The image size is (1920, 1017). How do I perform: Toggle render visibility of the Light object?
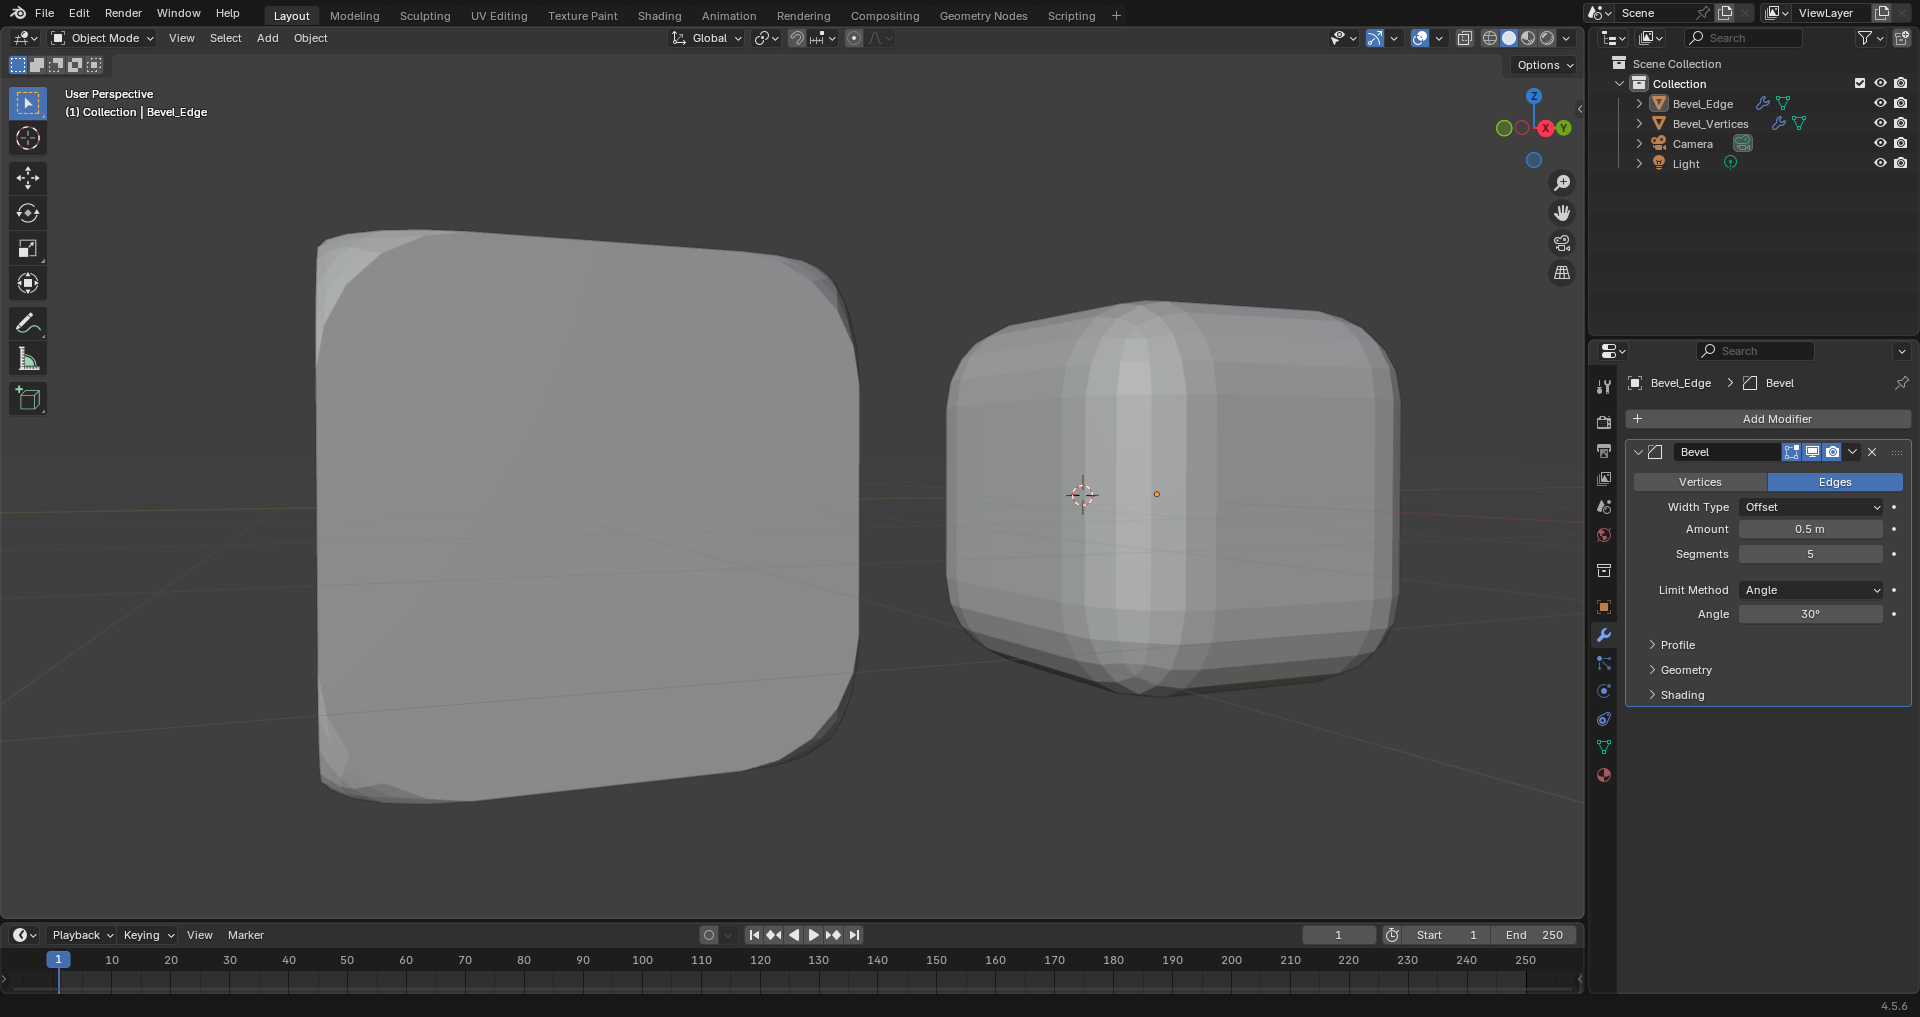(1900, 163)
